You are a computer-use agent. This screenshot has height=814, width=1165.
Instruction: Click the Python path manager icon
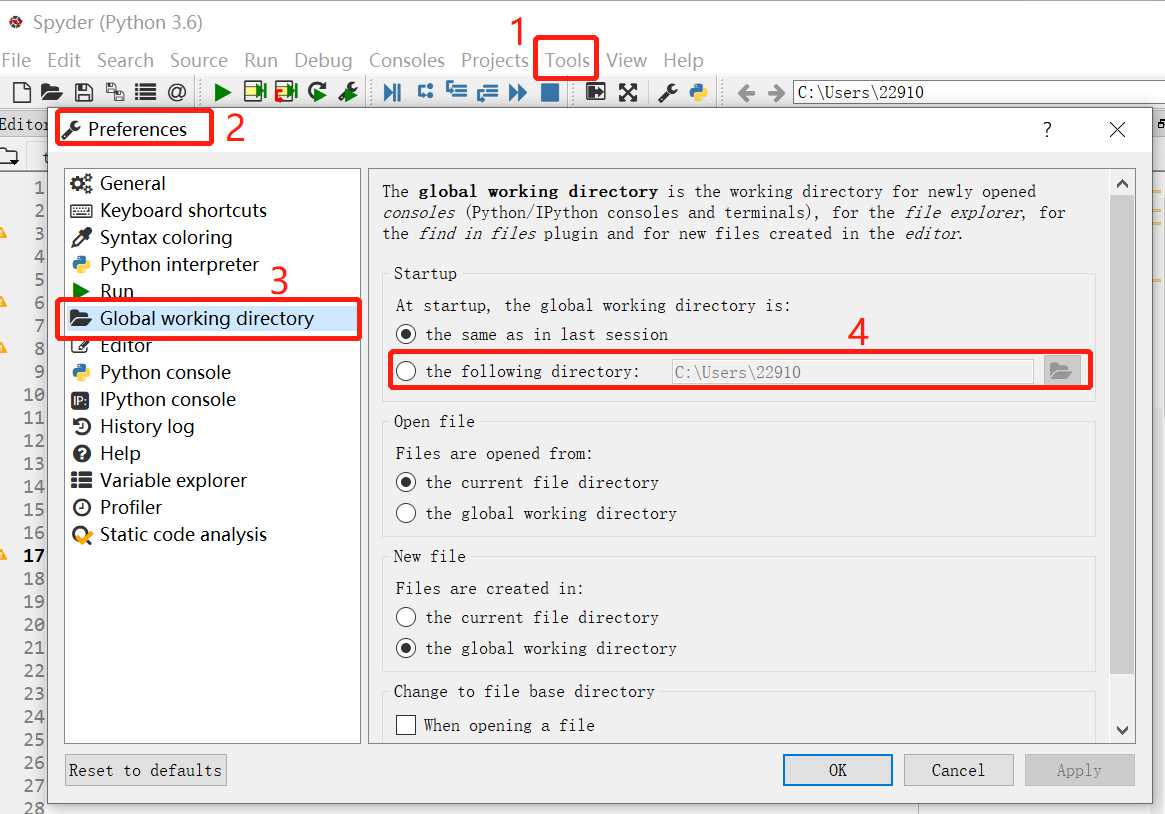698,92
